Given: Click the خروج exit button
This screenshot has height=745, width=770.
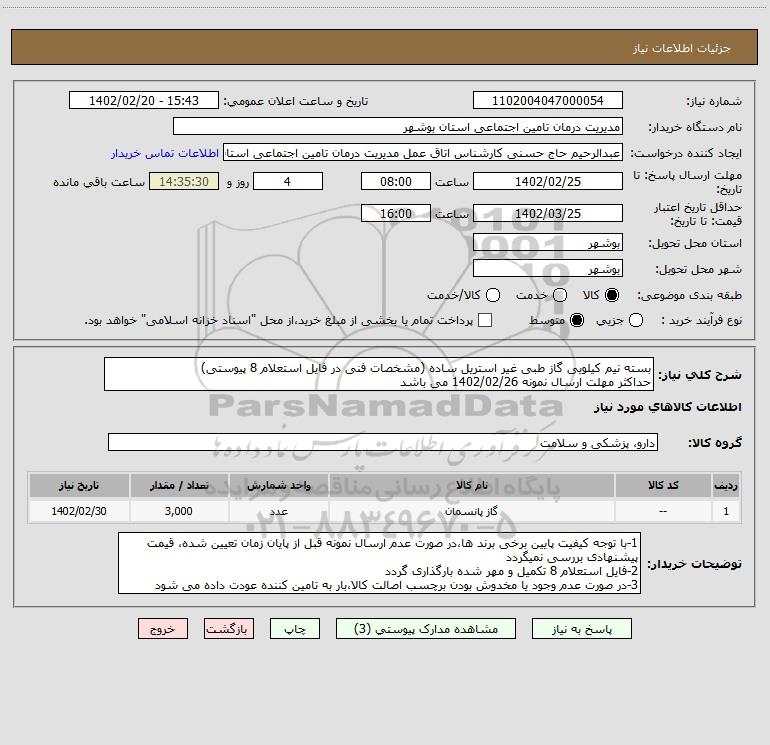Looking at the screenshot, I should coord(163,629).
